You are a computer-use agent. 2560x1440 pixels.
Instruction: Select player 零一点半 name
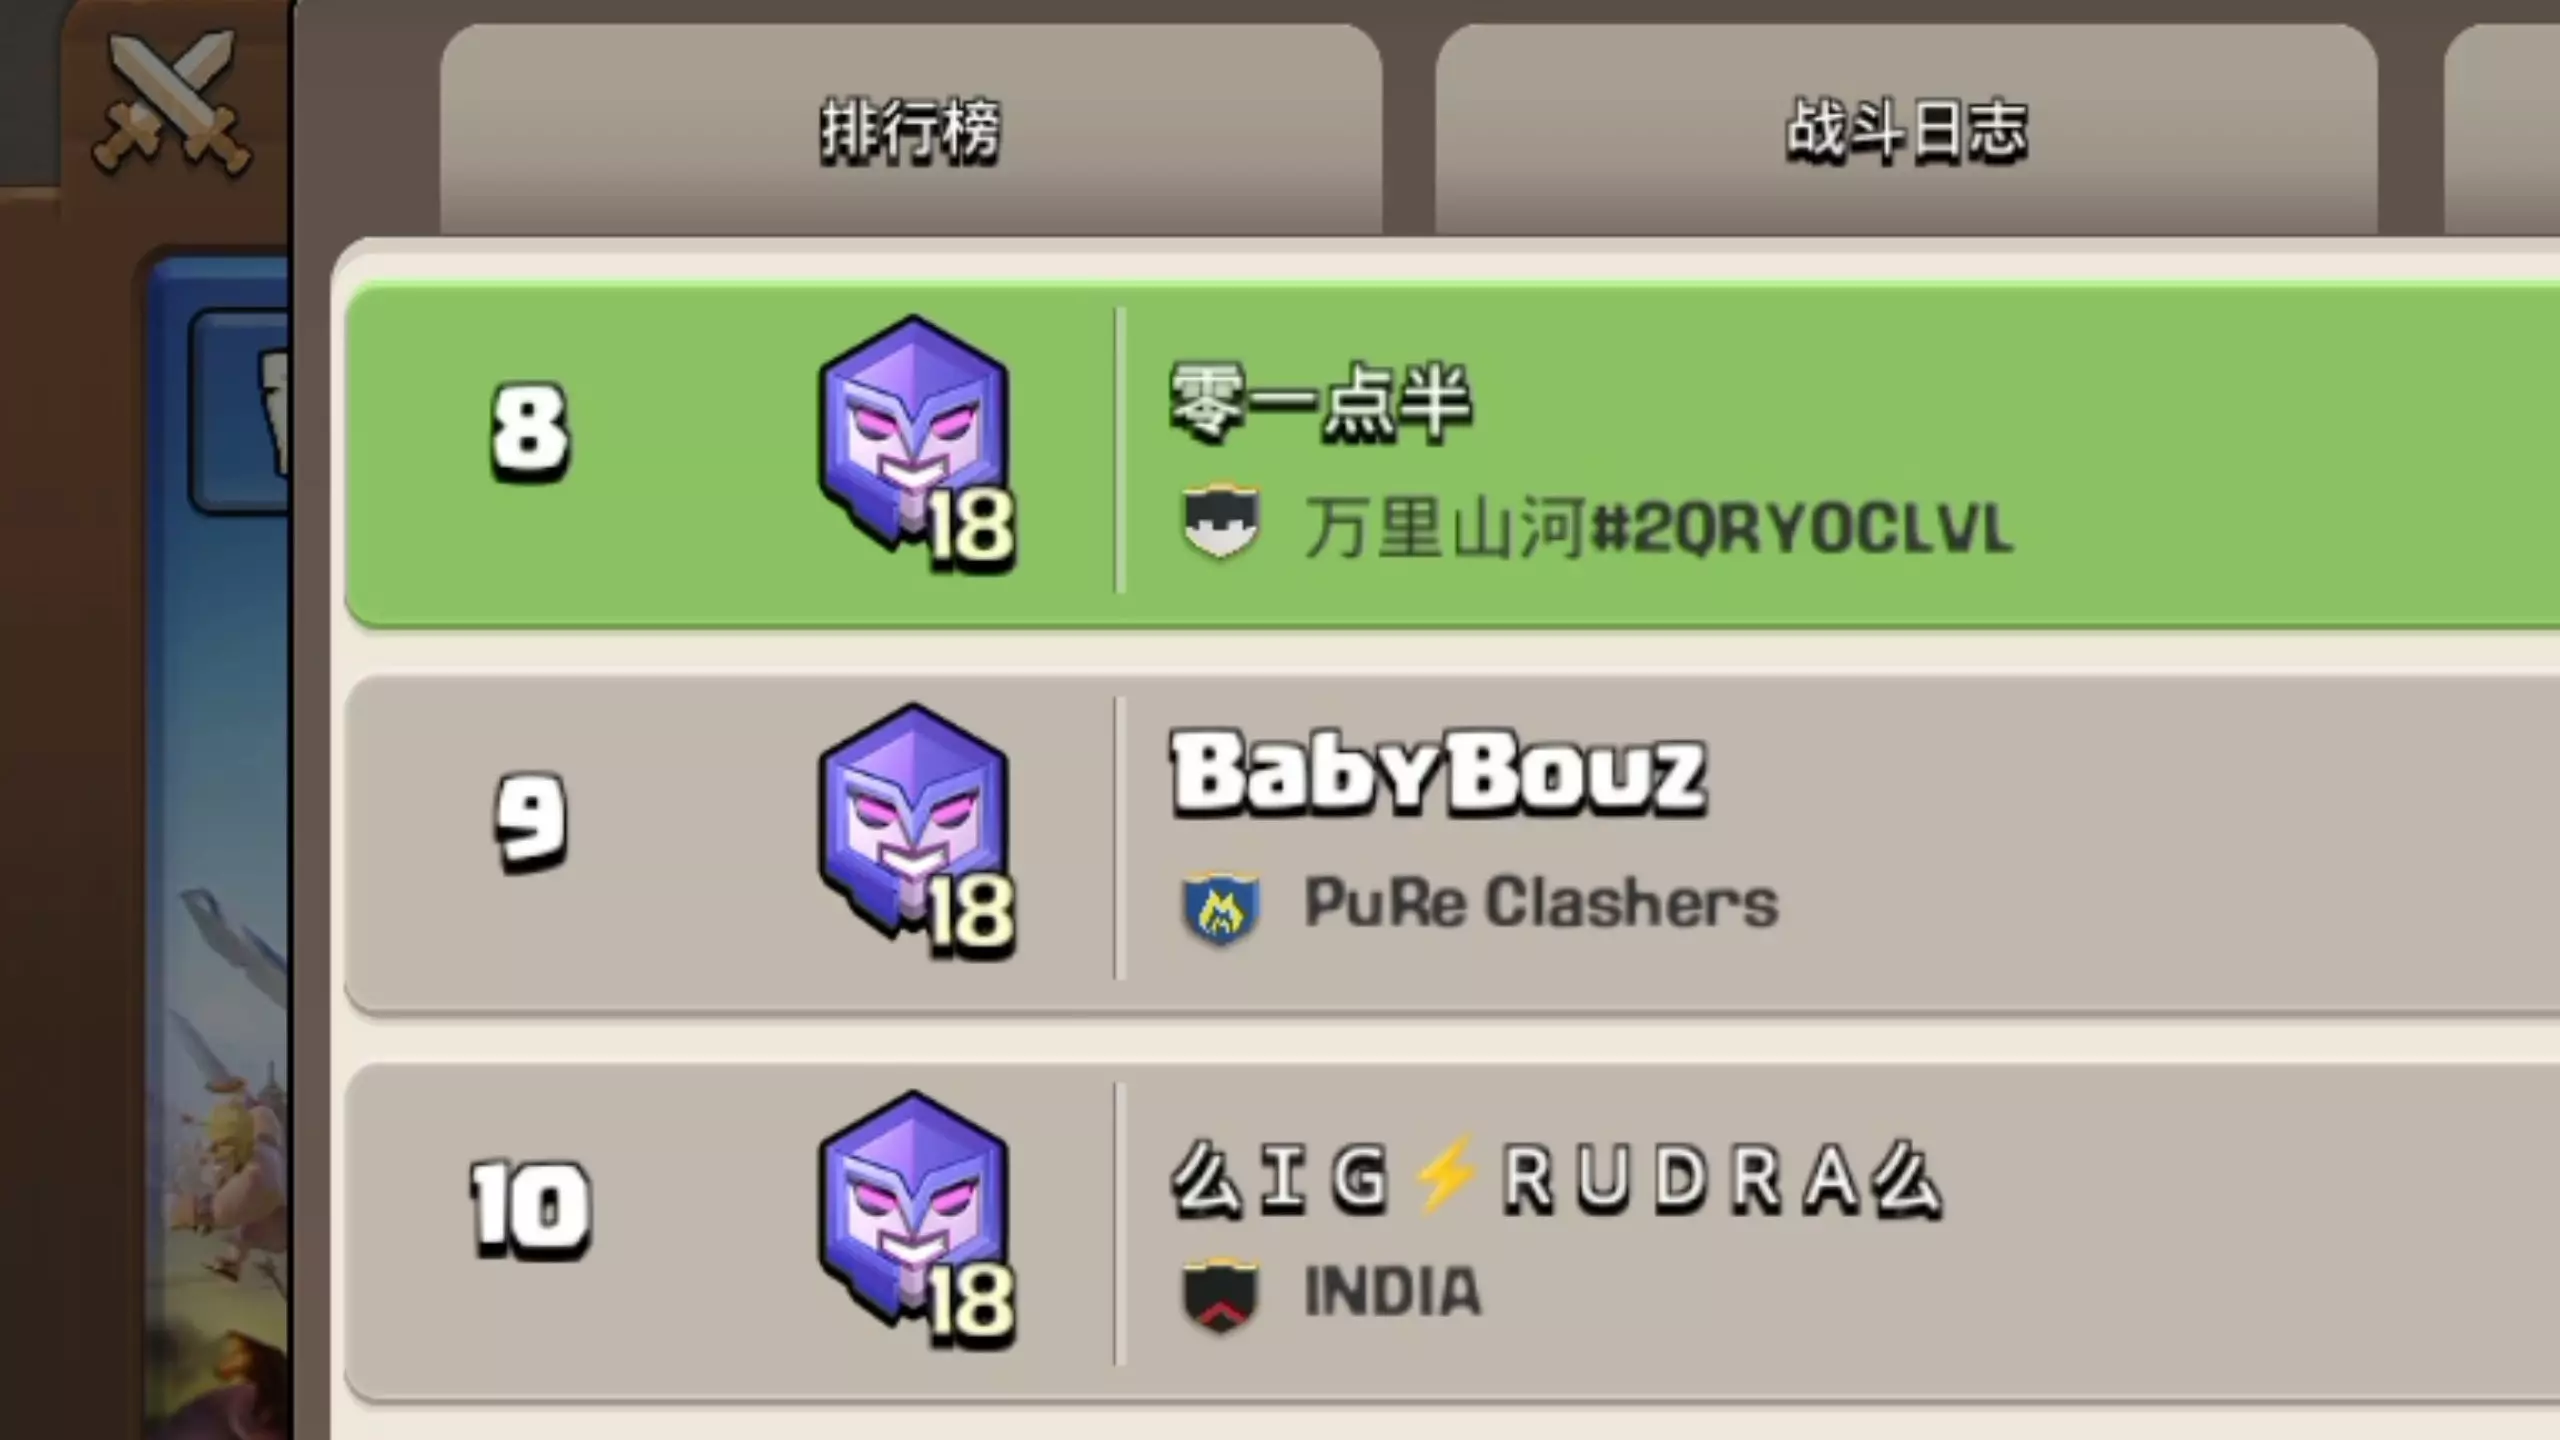coord(1320,402)
